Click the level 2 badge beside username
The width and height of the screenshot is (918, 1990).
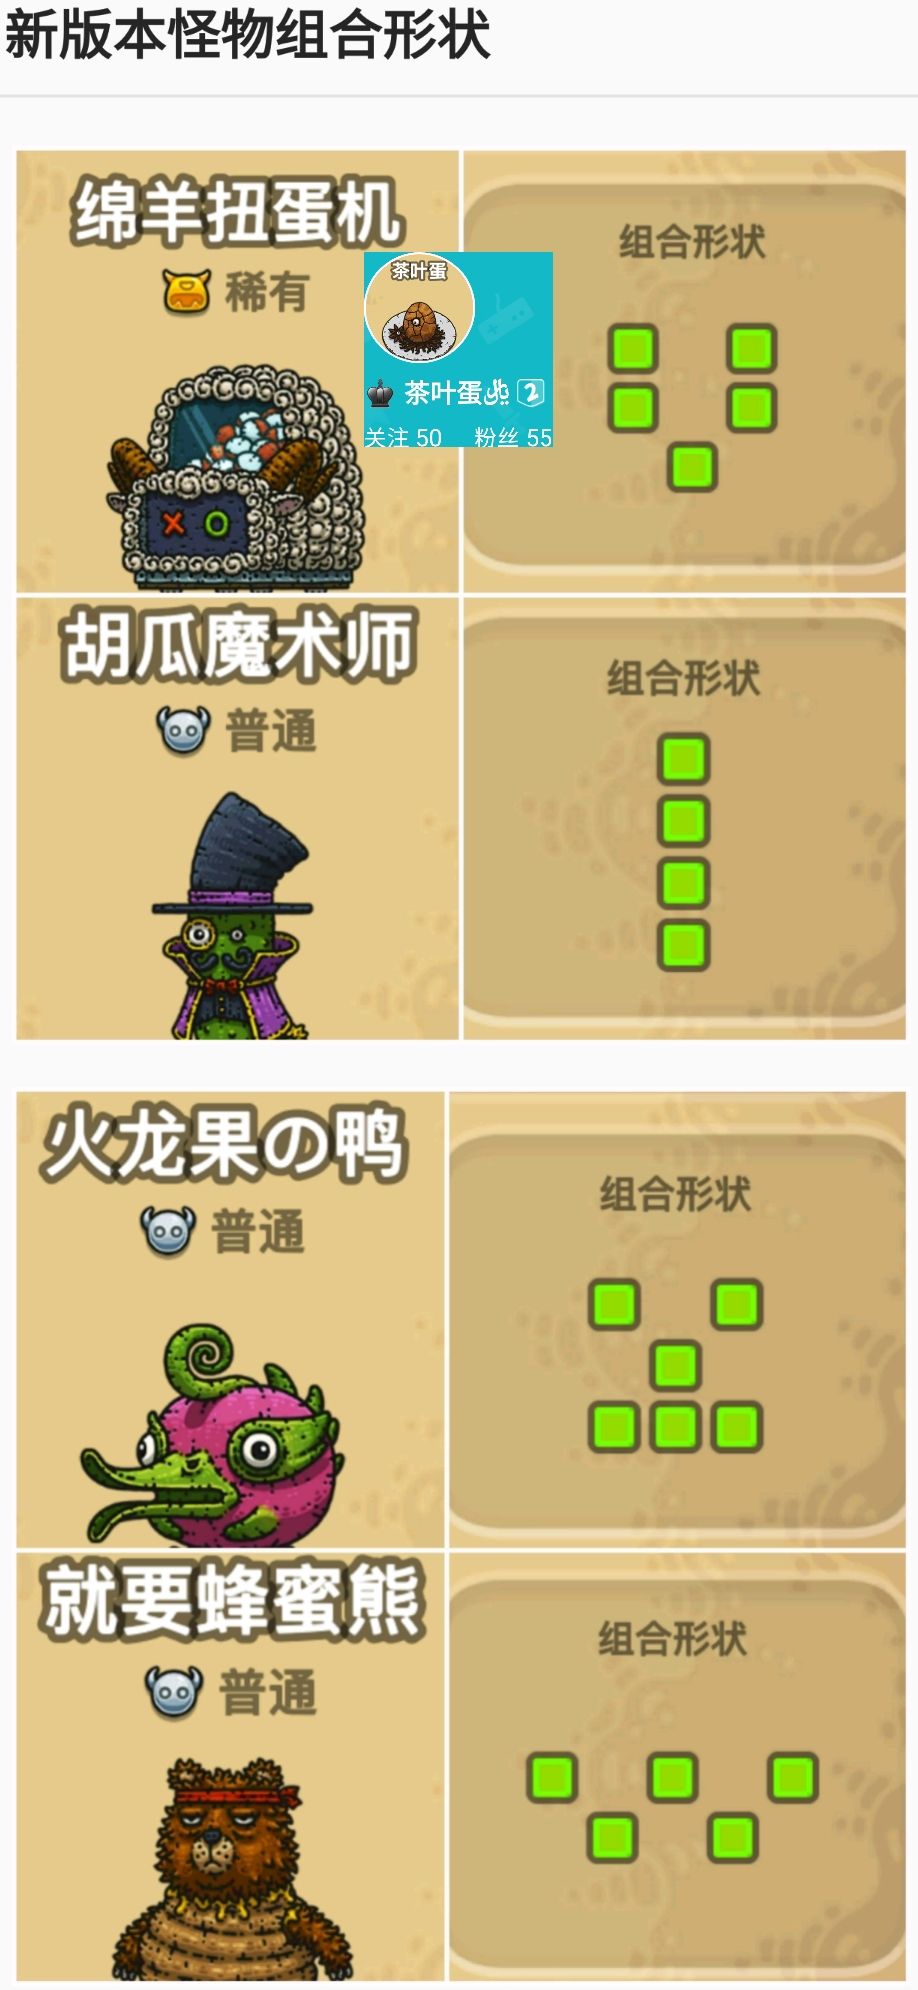530,393
